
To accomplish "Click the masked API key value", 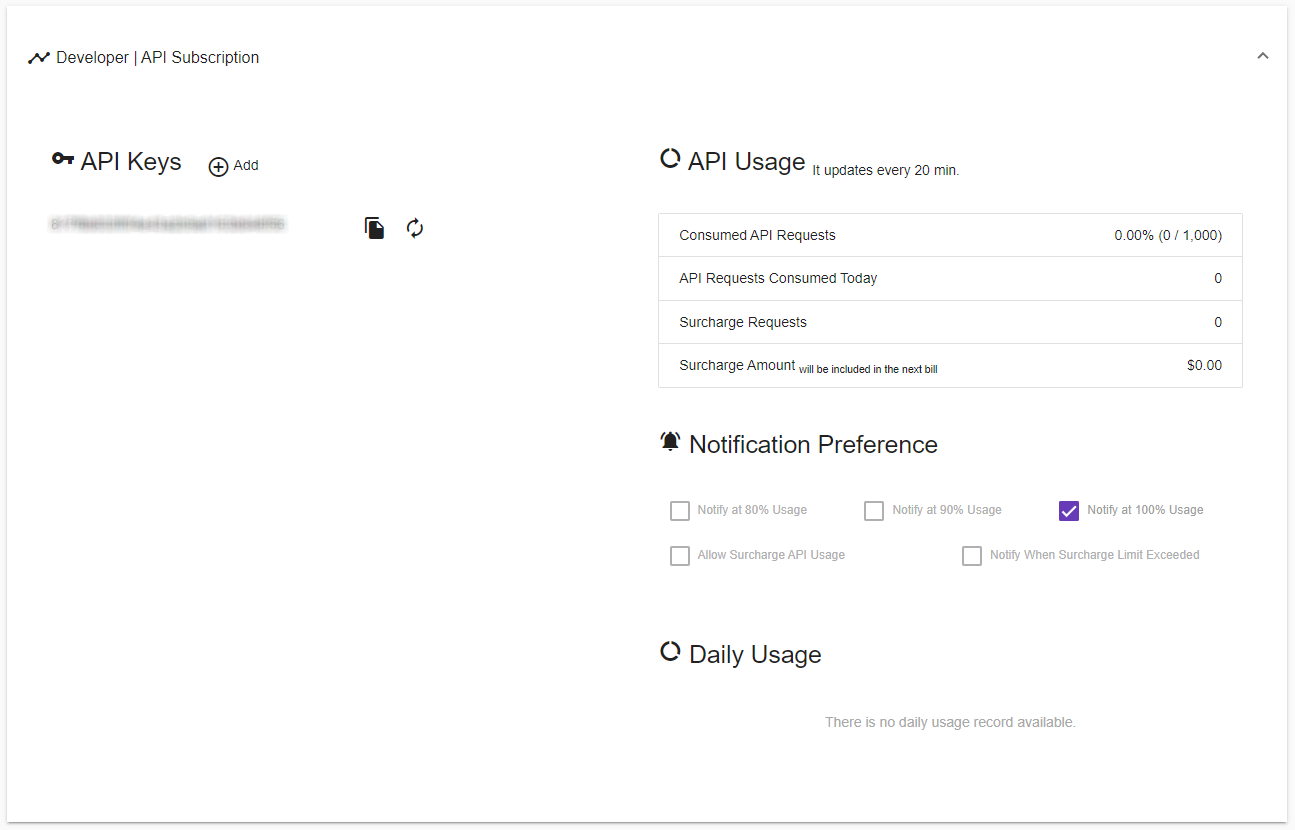I will point(167,225).
